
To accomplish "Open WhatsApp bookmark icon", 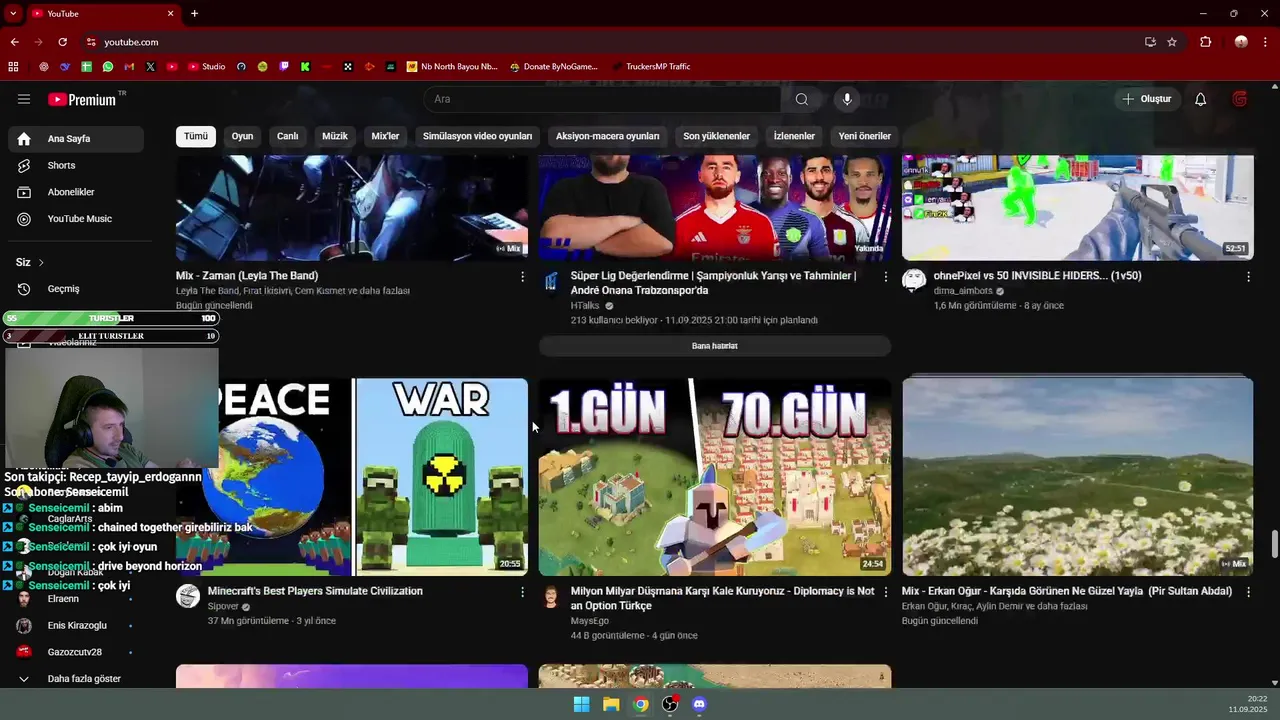I will tap(108, 67).
